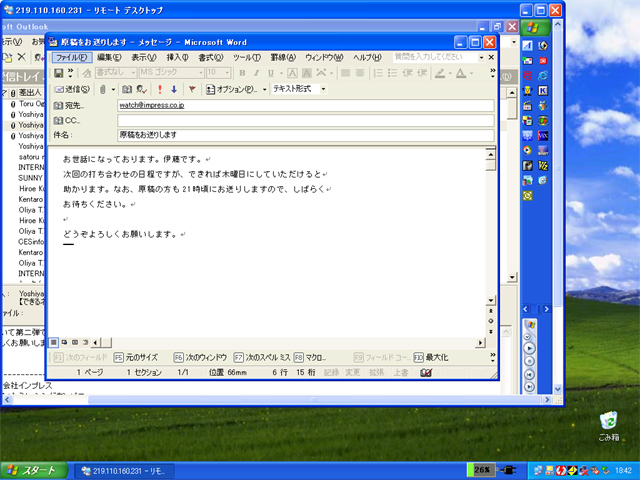Set low importance with blue down arrow
640x480 pixels.
(174, 88)
